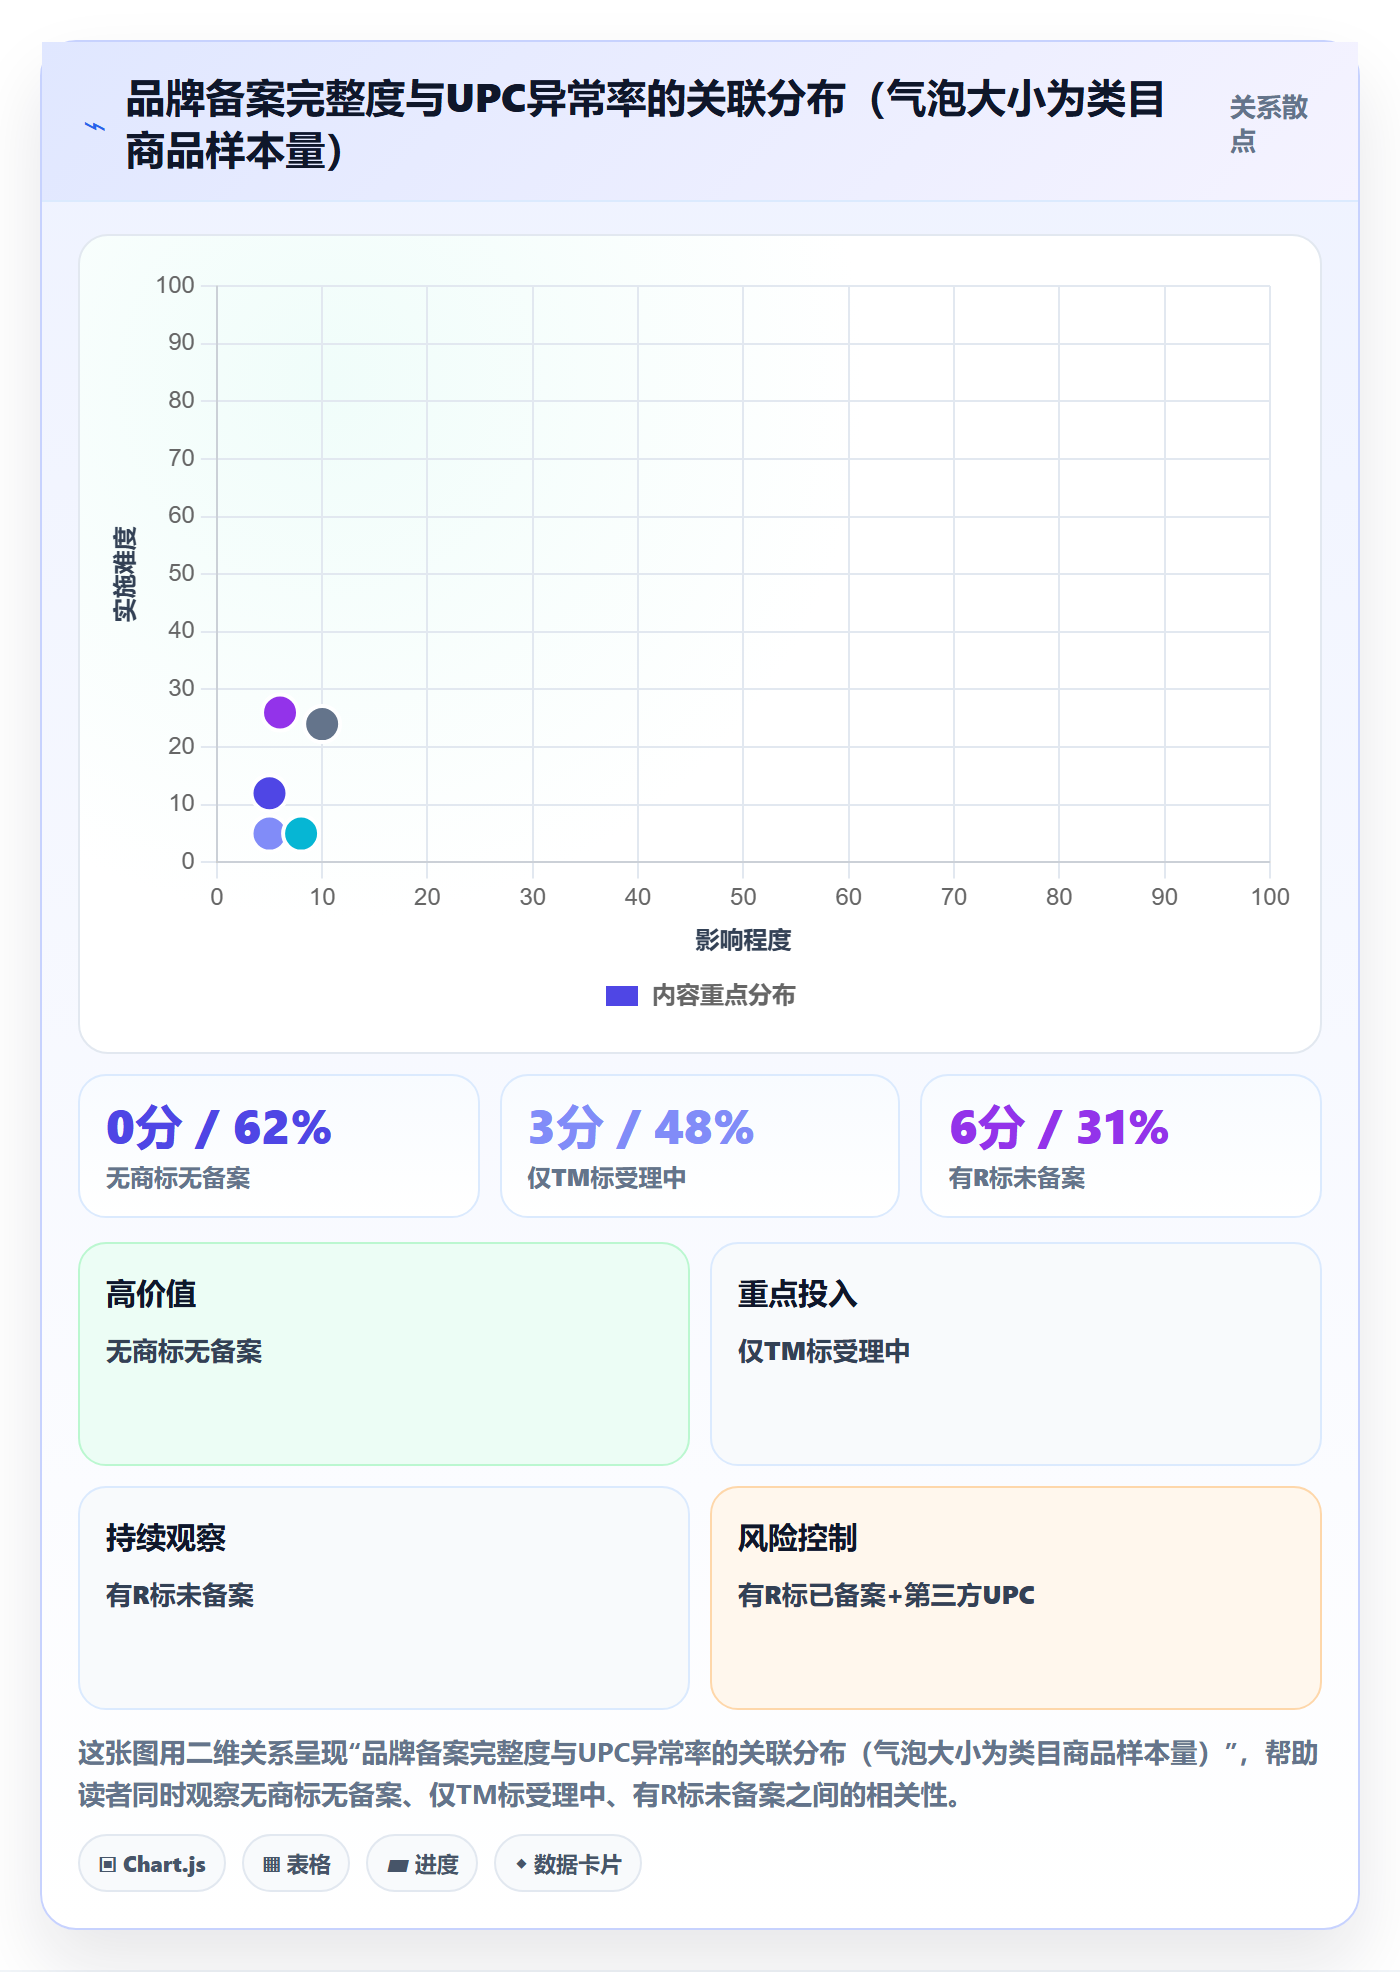Click the 影响程度 x-axis title
Screen dimensions: 1400x1972
[743, 940]
